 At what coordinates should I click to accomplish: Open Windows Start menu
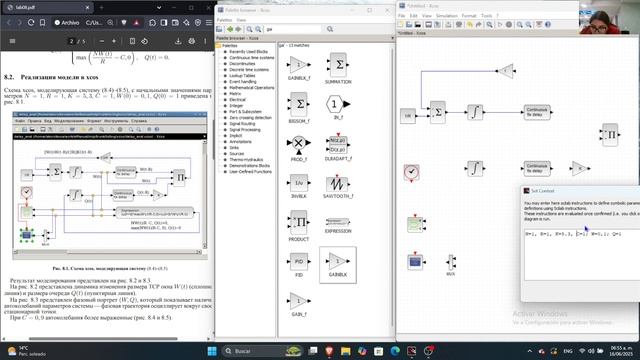212,351
